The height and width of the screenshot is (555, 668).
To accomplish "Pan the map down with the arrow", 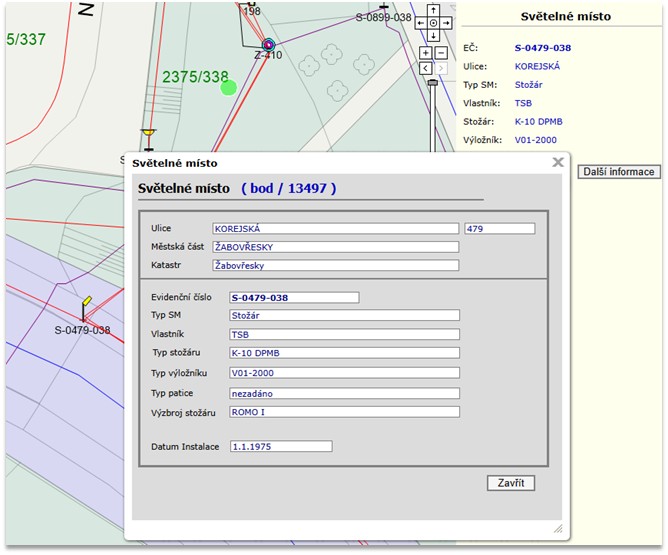I will [x=433, y=36].
